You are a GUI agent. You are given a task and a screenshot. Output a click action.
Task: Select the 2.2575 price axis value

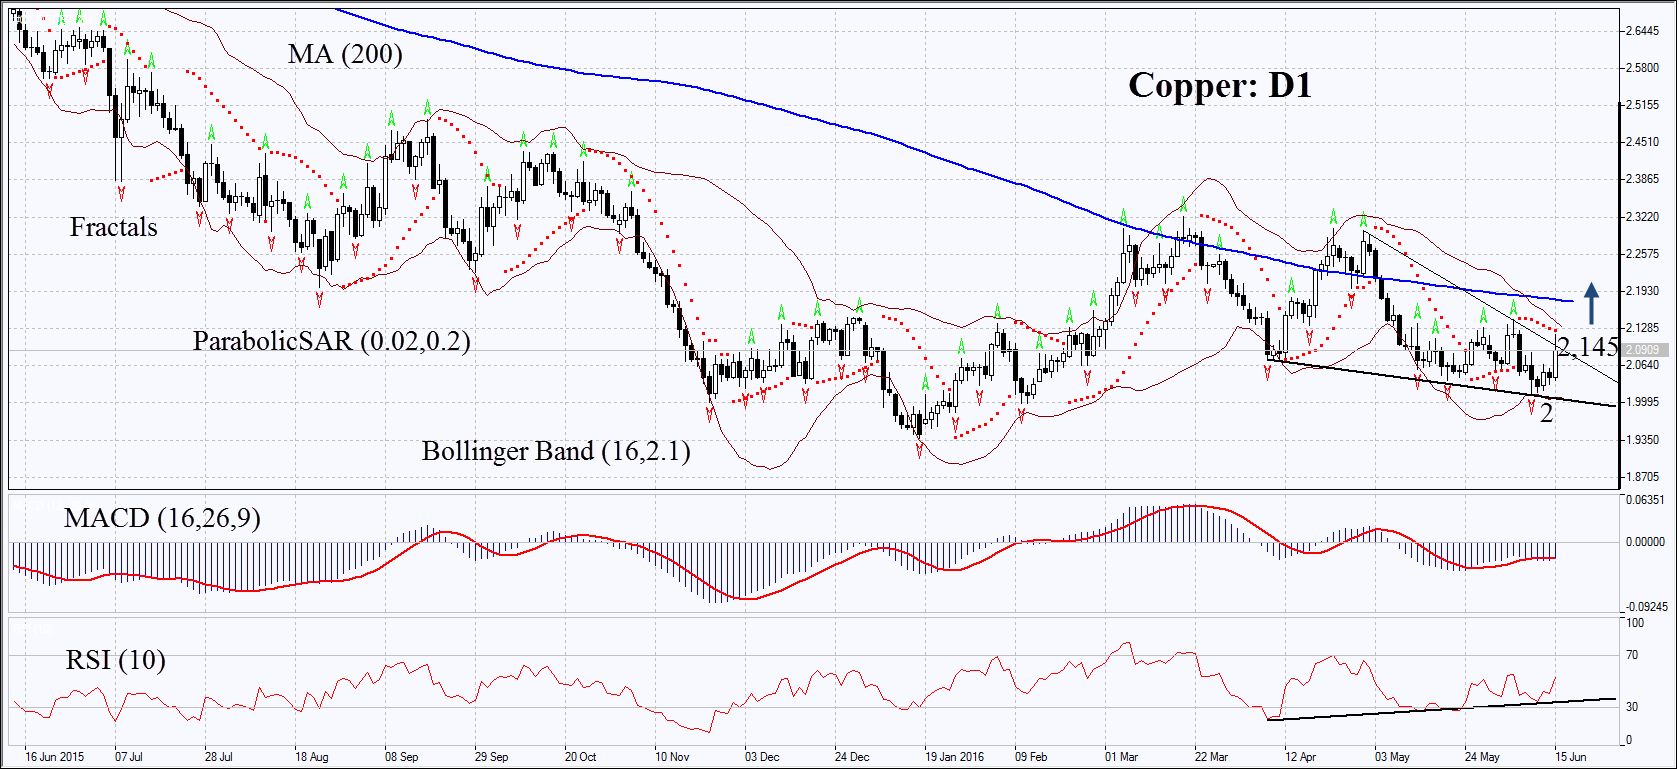pos(1642,254)
